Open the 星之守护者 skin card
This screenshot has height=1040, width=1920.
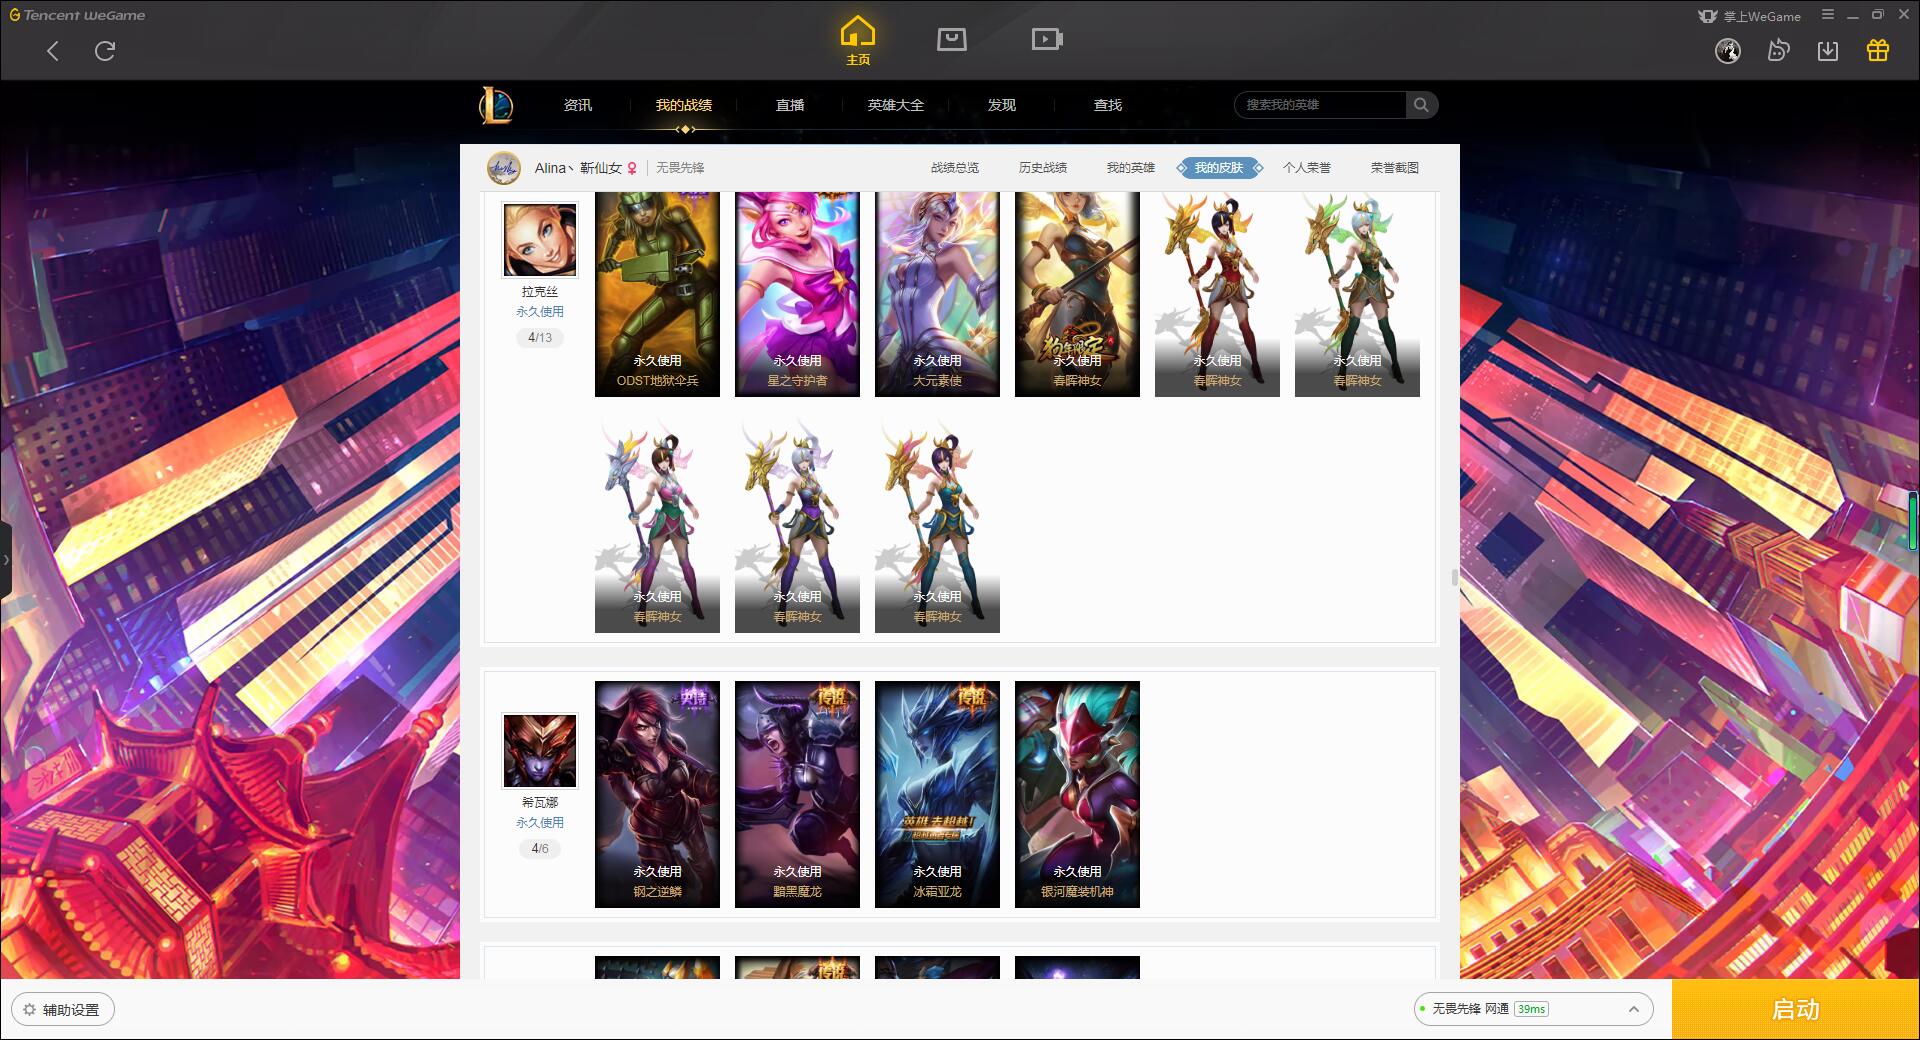pos(797,294)
